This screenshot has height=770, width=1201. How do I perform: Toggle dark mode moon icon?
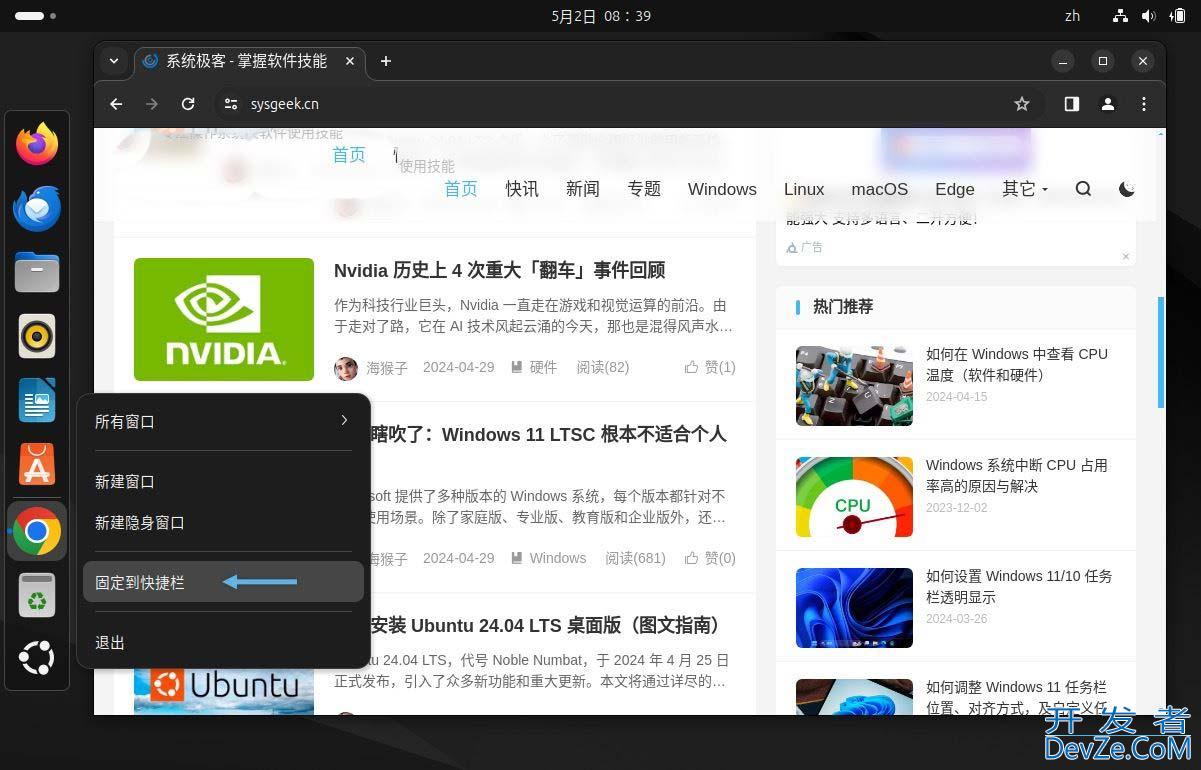tap(1127, 189)
